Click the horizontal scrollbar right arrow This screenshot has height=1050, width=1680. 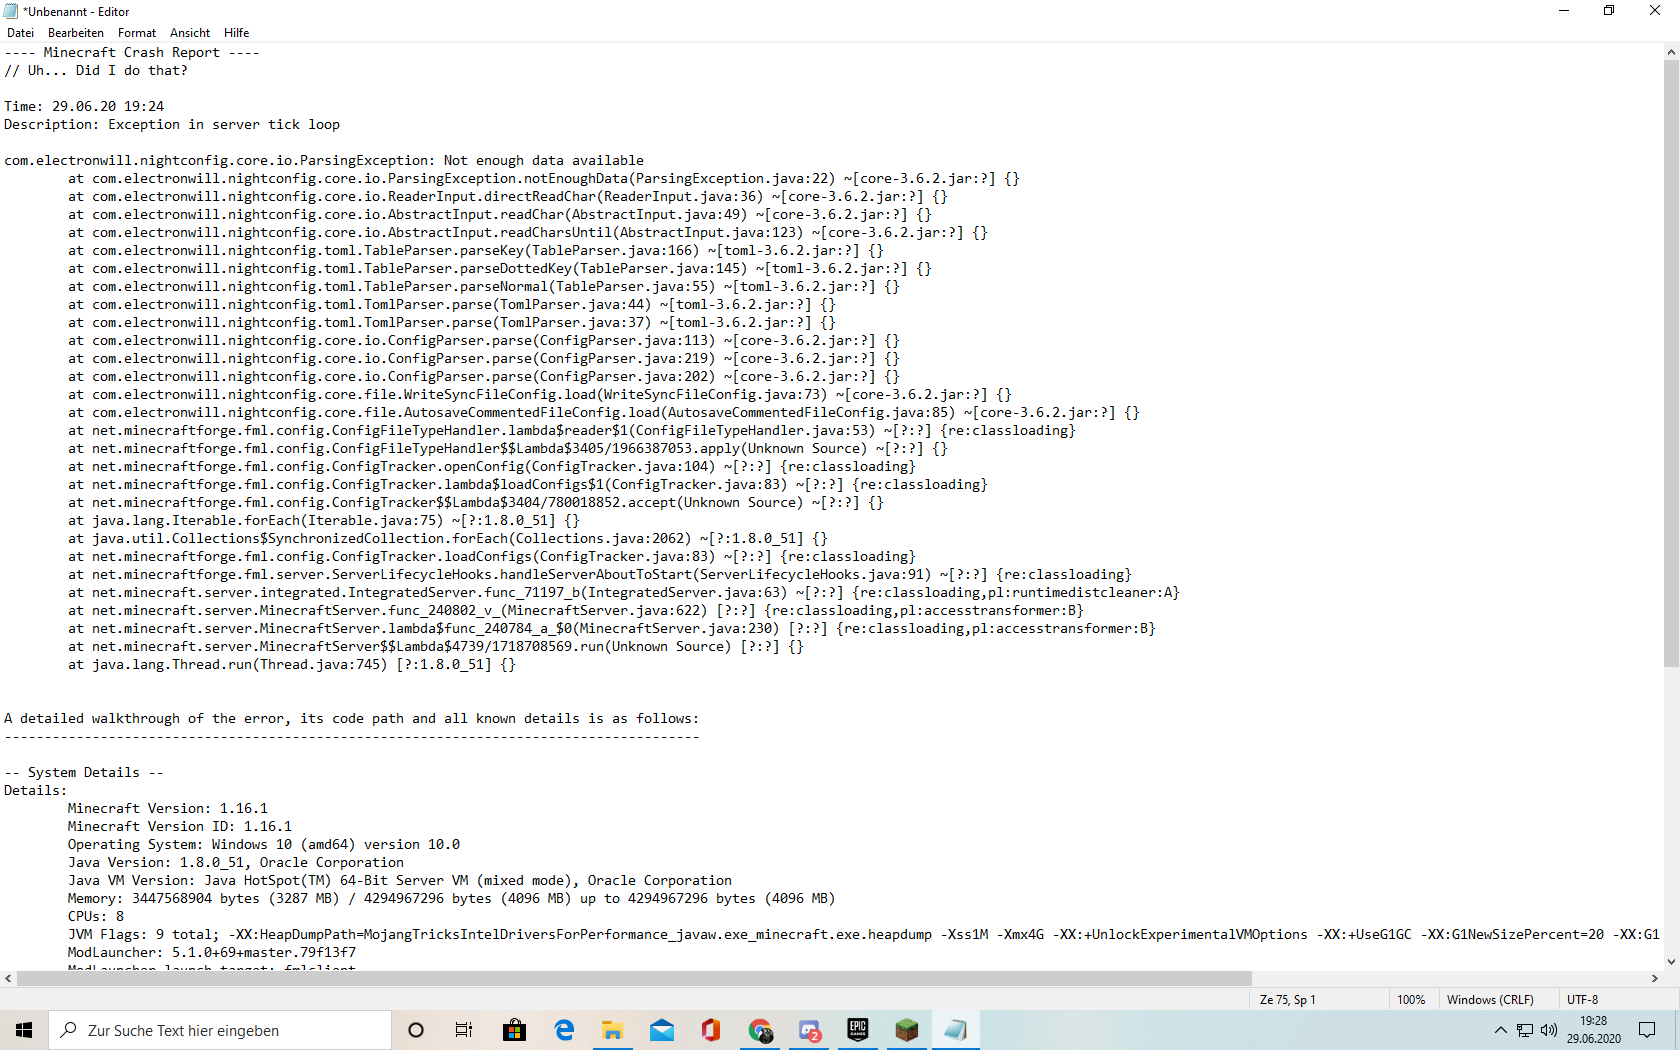coord(1655,979)
